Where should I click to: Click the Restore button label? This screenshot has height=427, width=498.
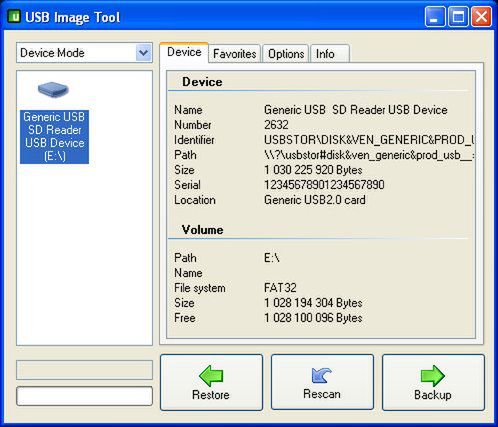pyautogui.click(x=211, y=395)
